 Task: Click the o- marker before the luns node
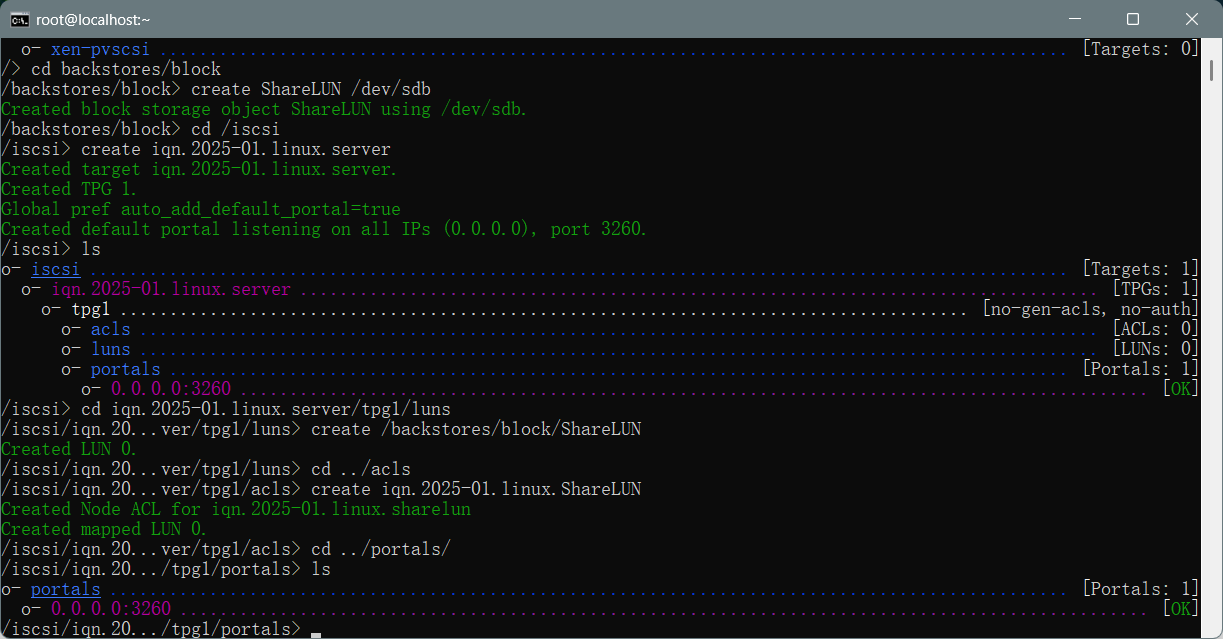pos(71,349)
